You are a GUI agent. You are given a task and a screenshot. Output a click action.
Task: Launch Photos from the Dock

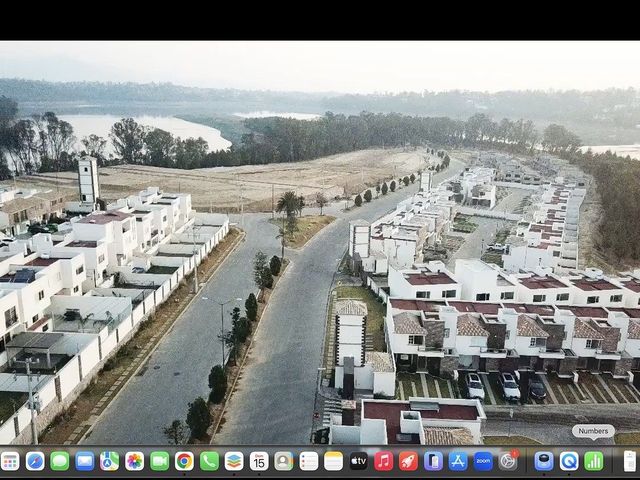(134, 461)
